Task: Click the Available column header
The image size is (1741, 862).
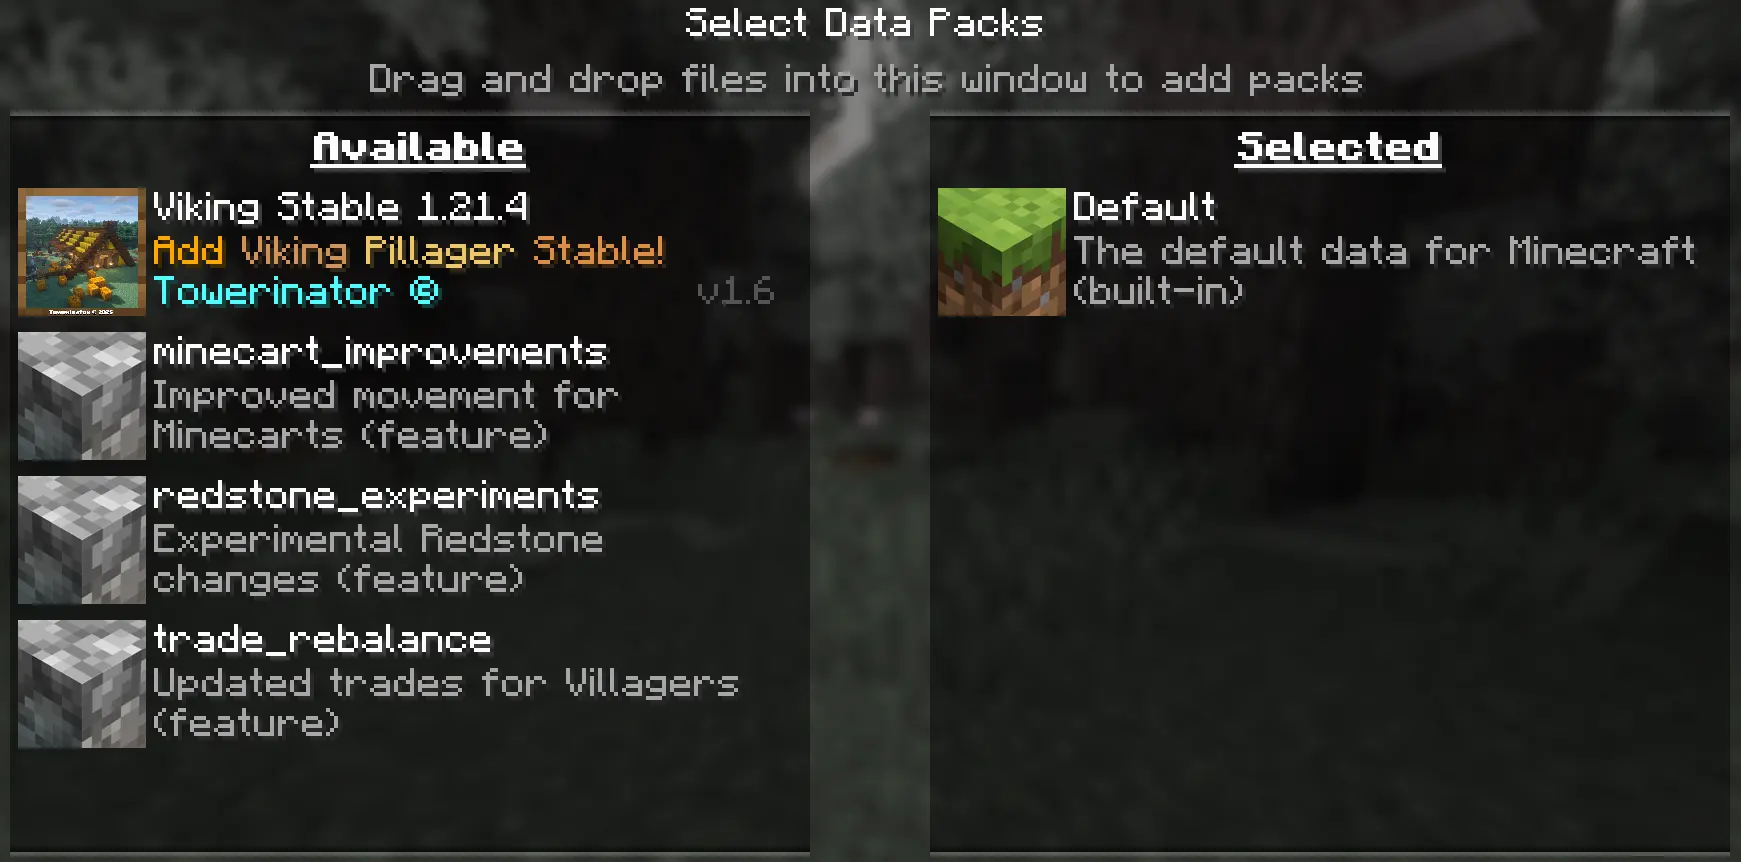Action: [x=418, y=148]
